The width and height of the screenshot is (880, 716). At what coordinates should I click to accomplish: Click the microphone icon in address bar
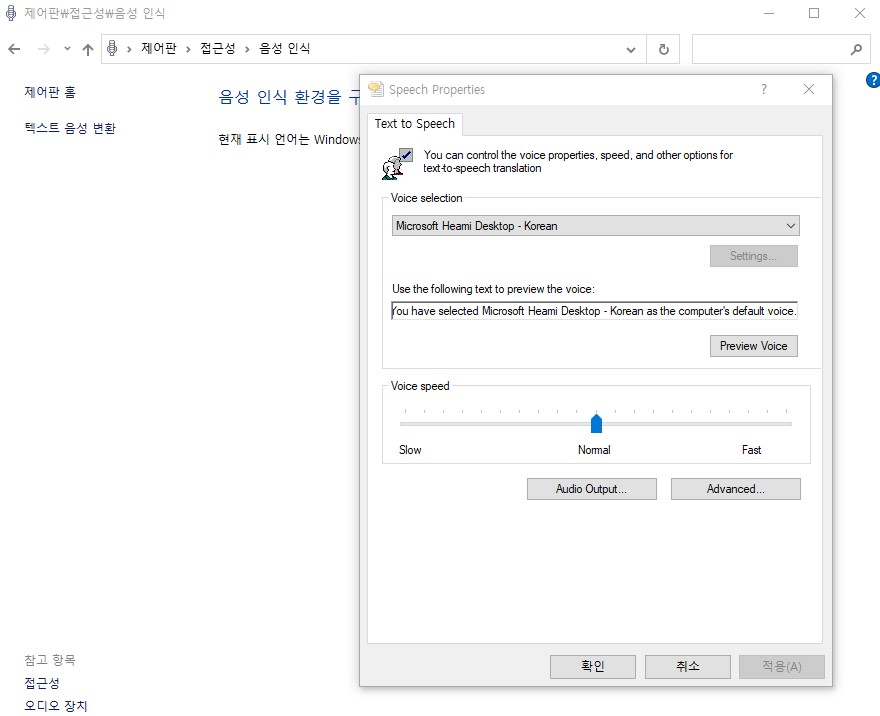(x=113, y=49)
